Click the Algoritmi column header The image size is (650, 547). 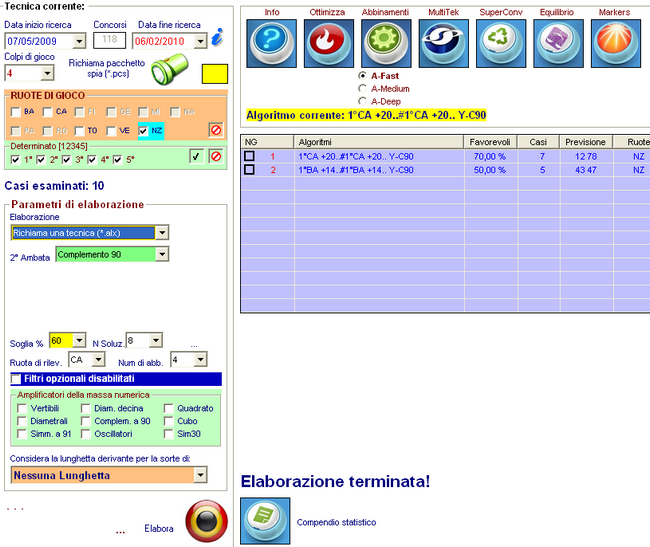(x=378, y=142)
